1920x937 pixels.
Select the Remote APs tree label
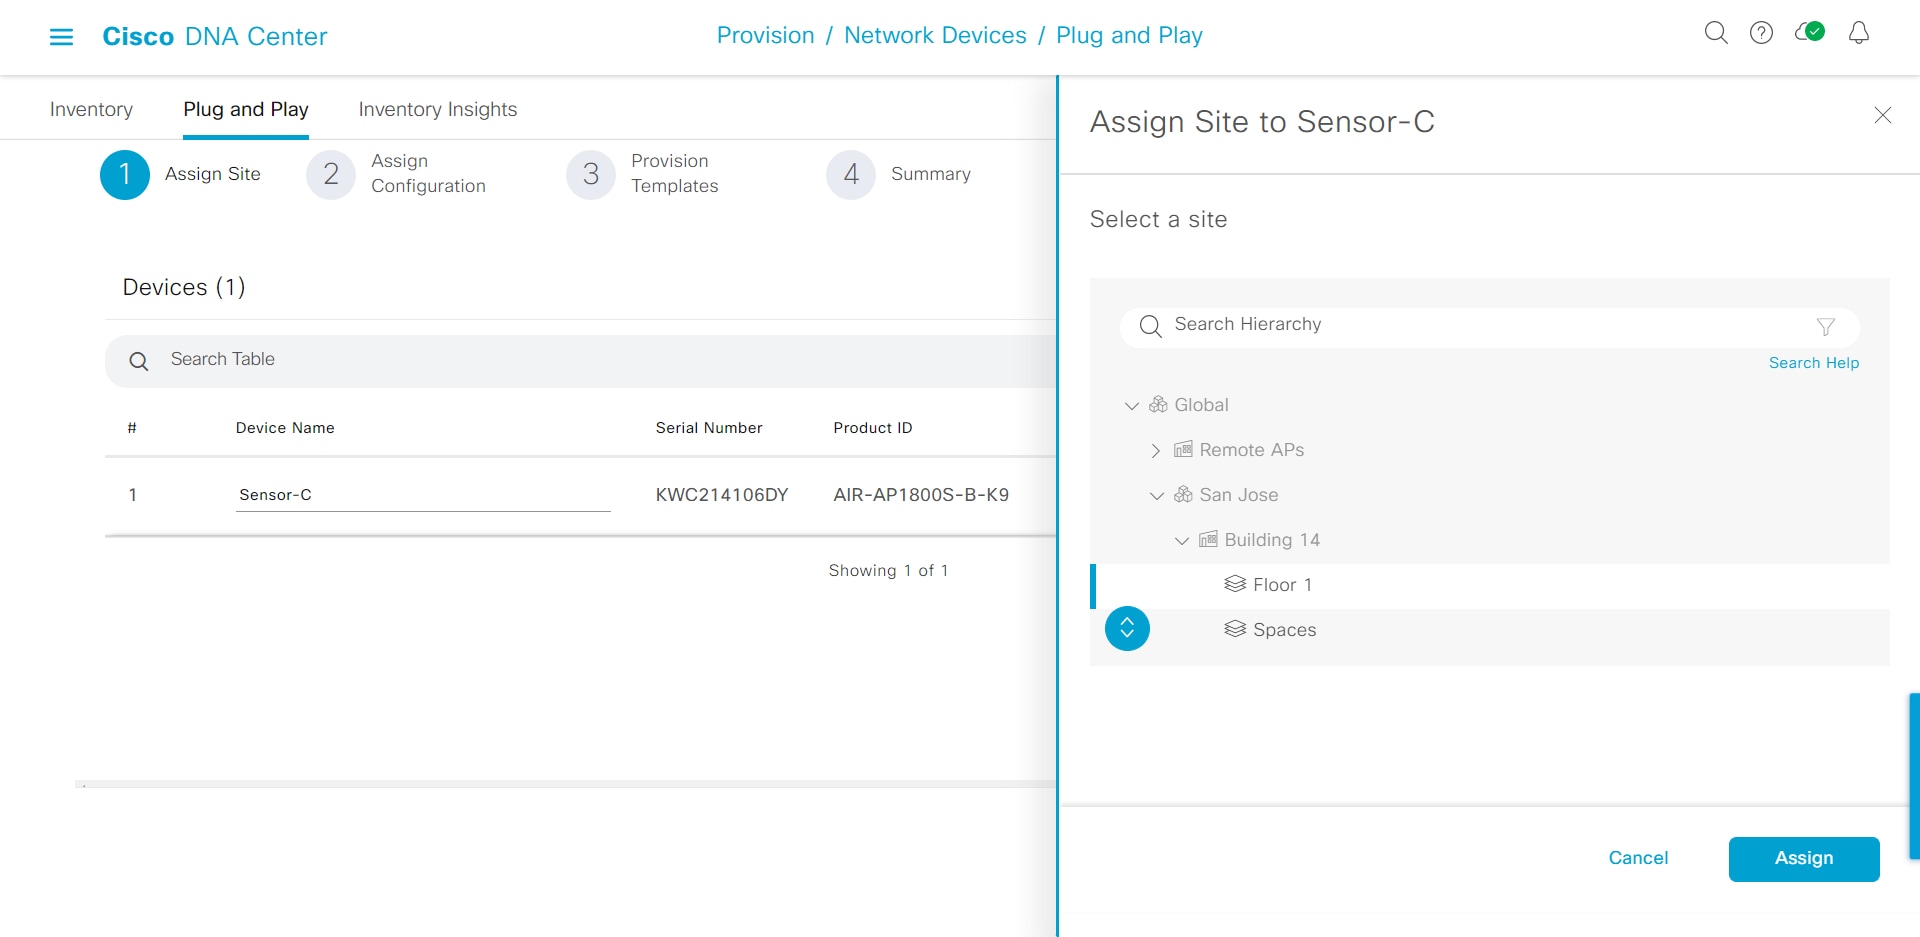(1252, 450)
